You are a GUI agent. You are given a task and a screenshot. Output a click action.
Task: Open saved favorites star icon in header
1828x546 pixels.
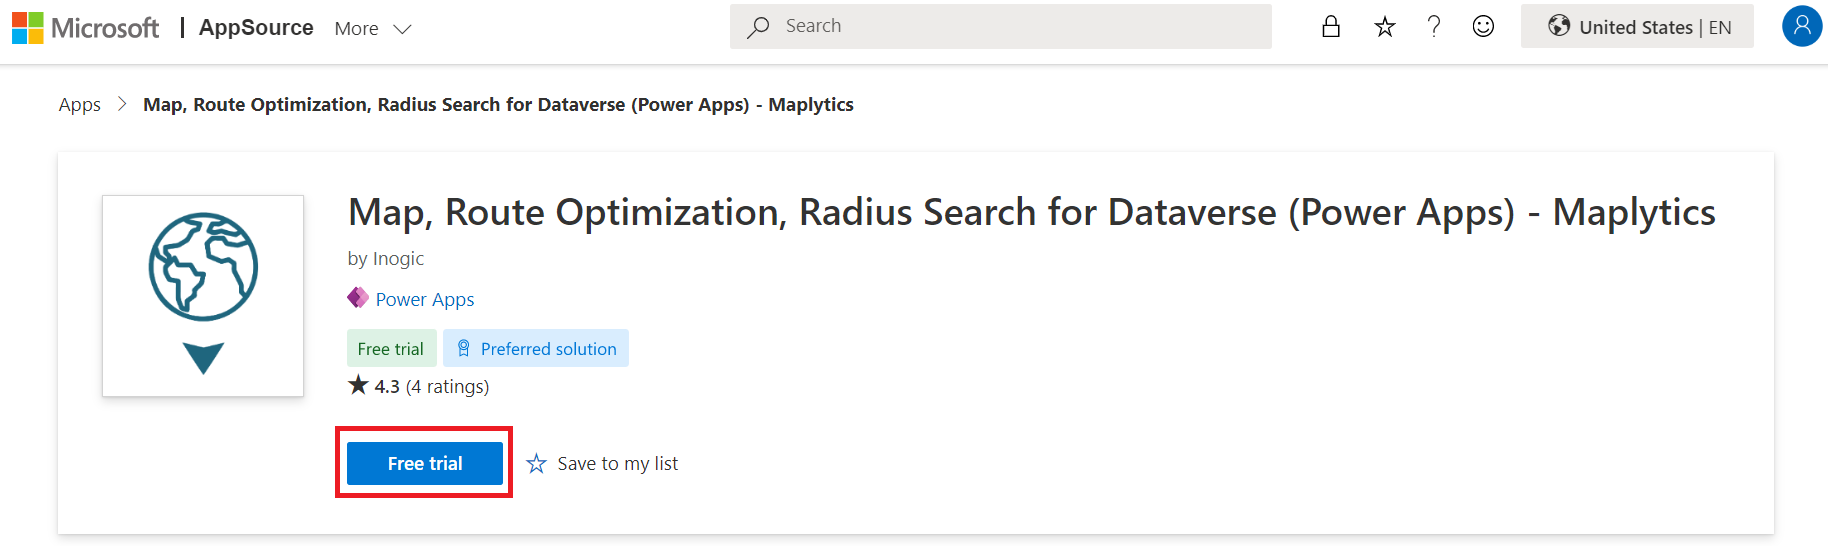(1384, 27)
